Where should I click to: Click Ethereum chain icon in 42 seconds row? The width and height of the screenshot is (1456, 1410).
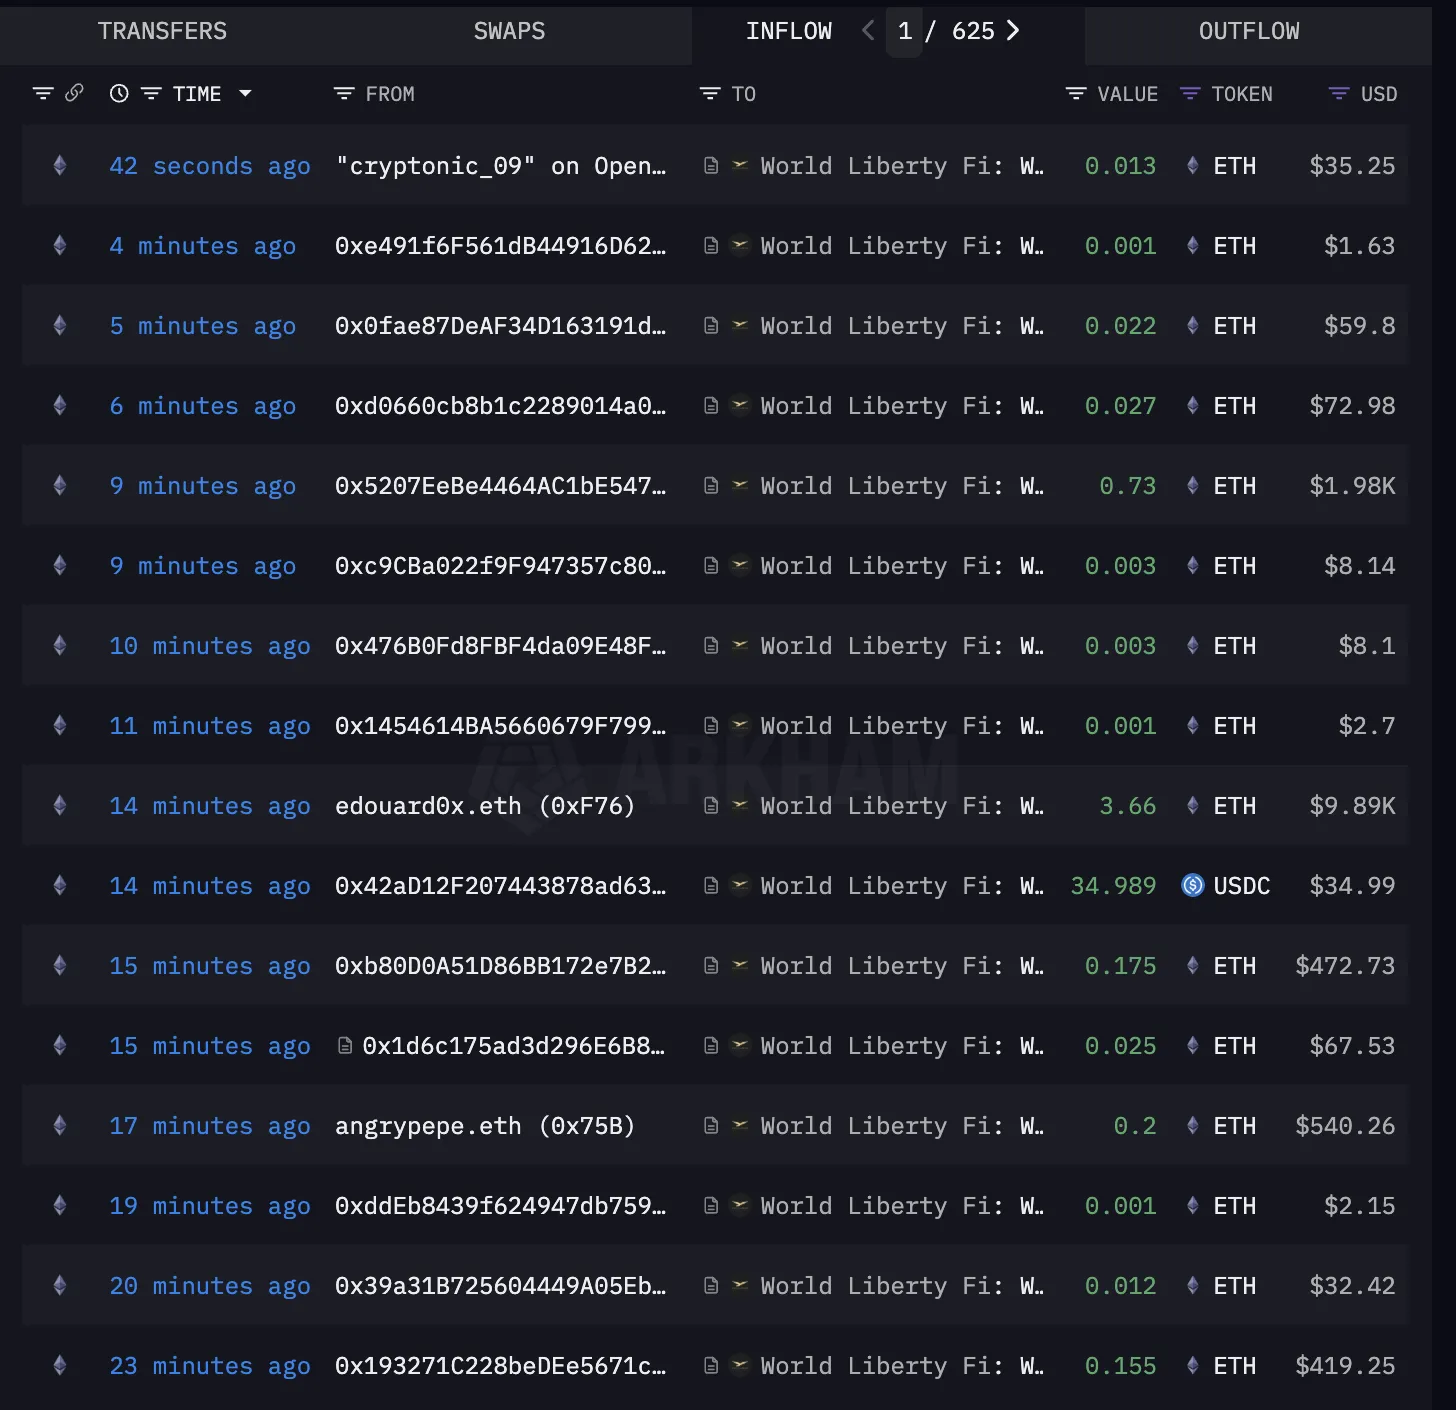coord(60,165)
